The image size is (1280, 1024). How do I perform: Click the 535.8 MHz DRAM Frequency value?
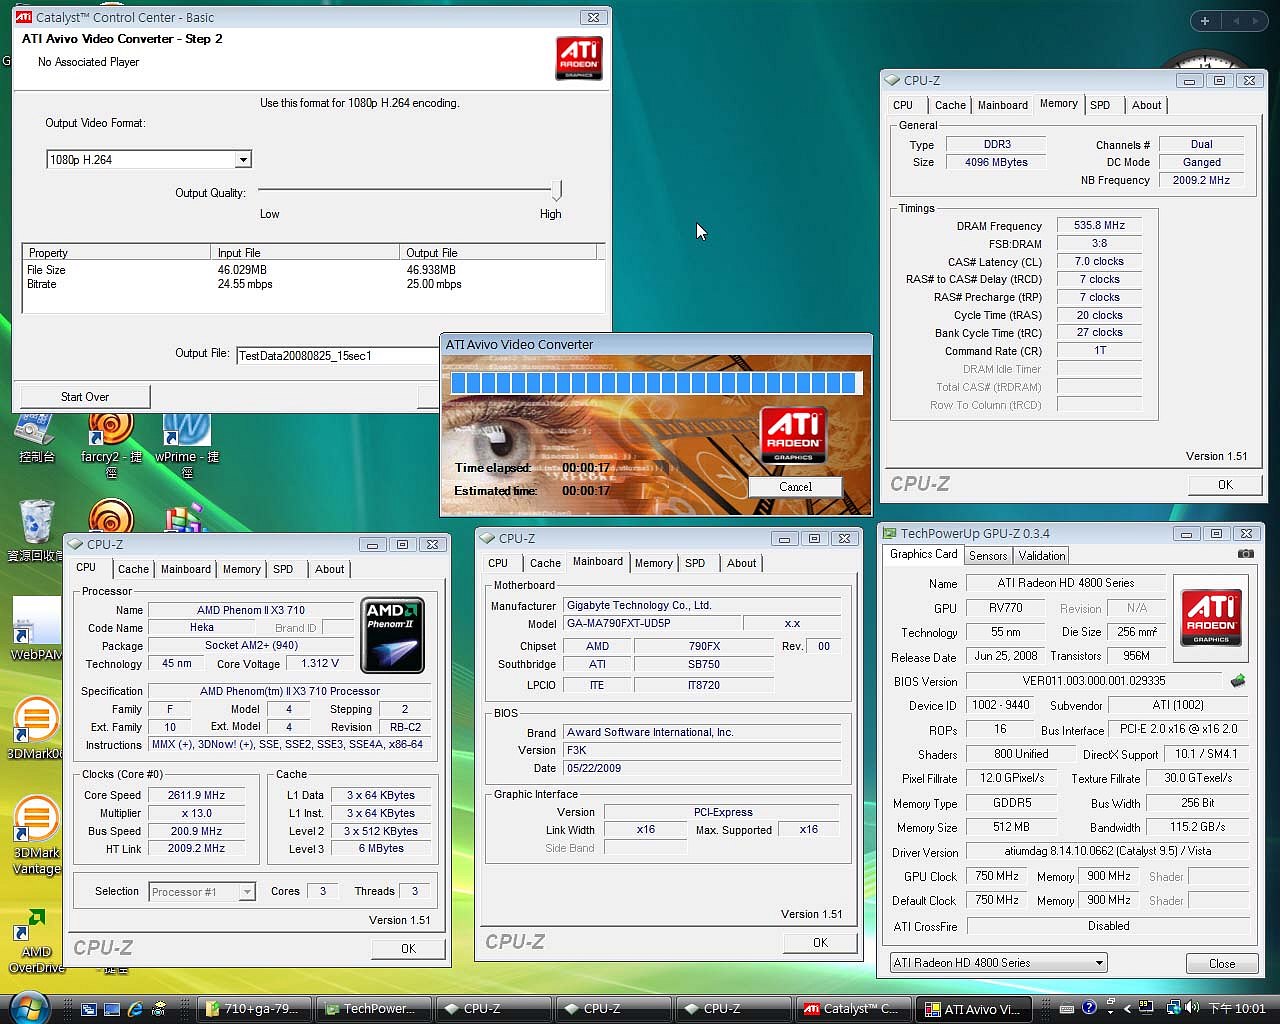coord(1099,226)
